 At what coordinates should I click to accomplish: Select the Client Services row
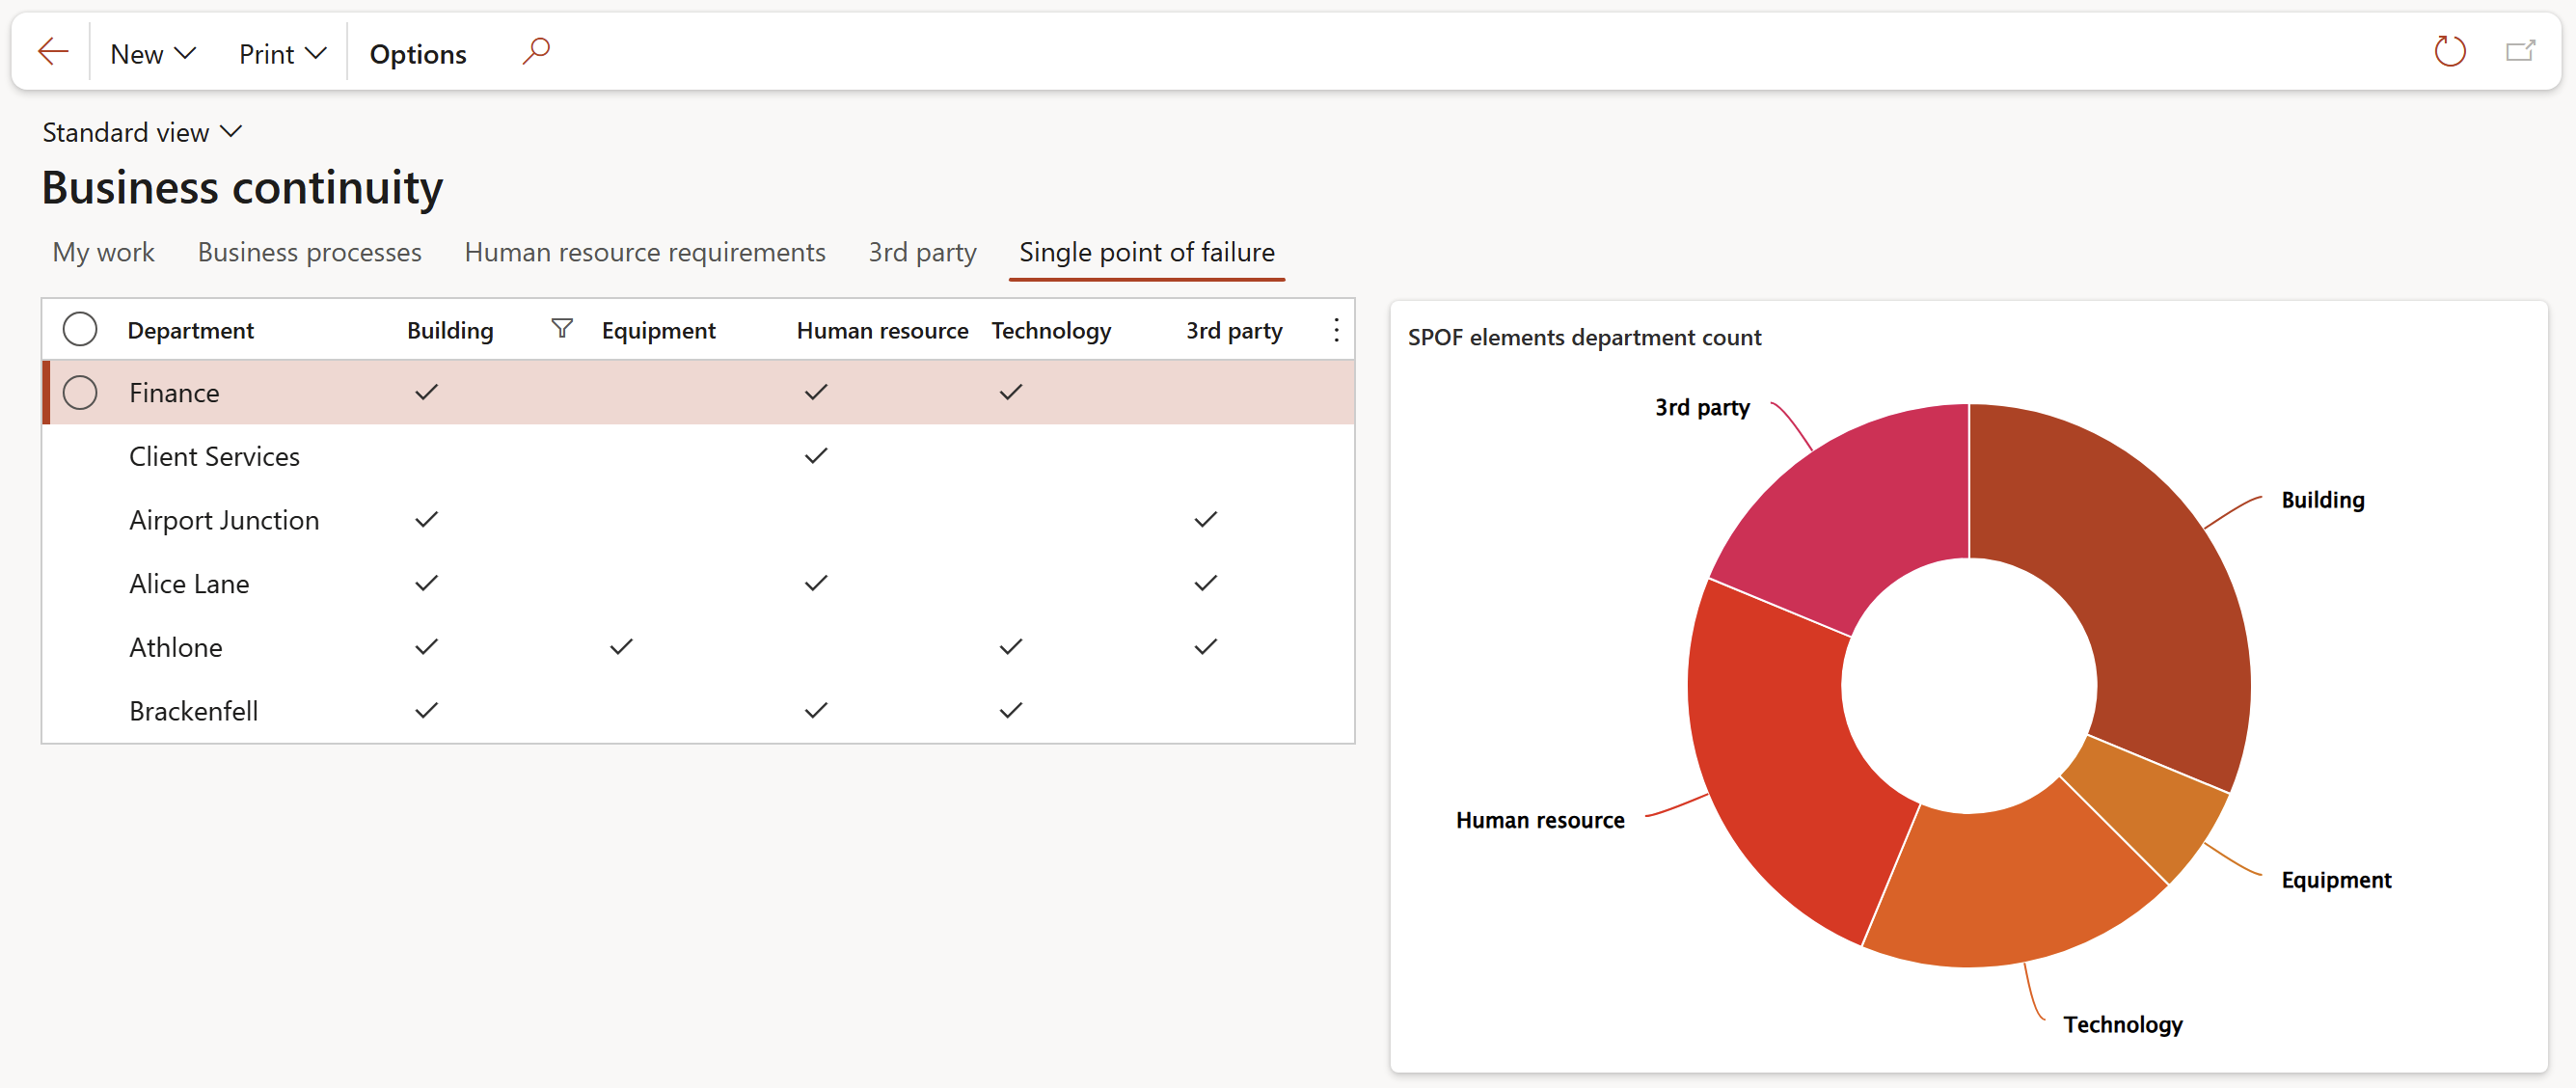tap(214, 456)
